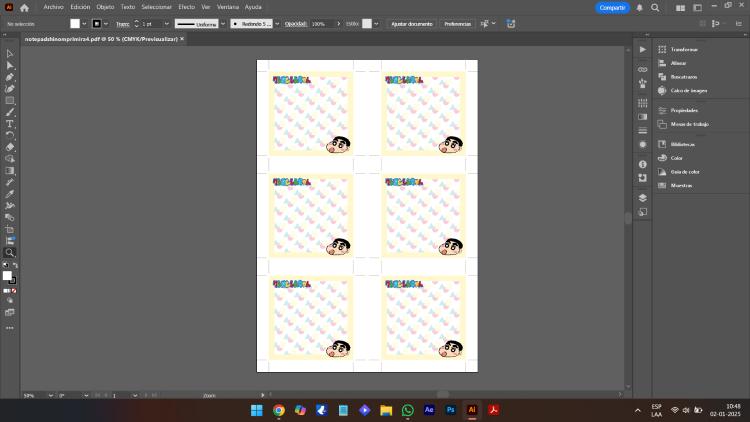Swap fill and stroke colors

15,265
